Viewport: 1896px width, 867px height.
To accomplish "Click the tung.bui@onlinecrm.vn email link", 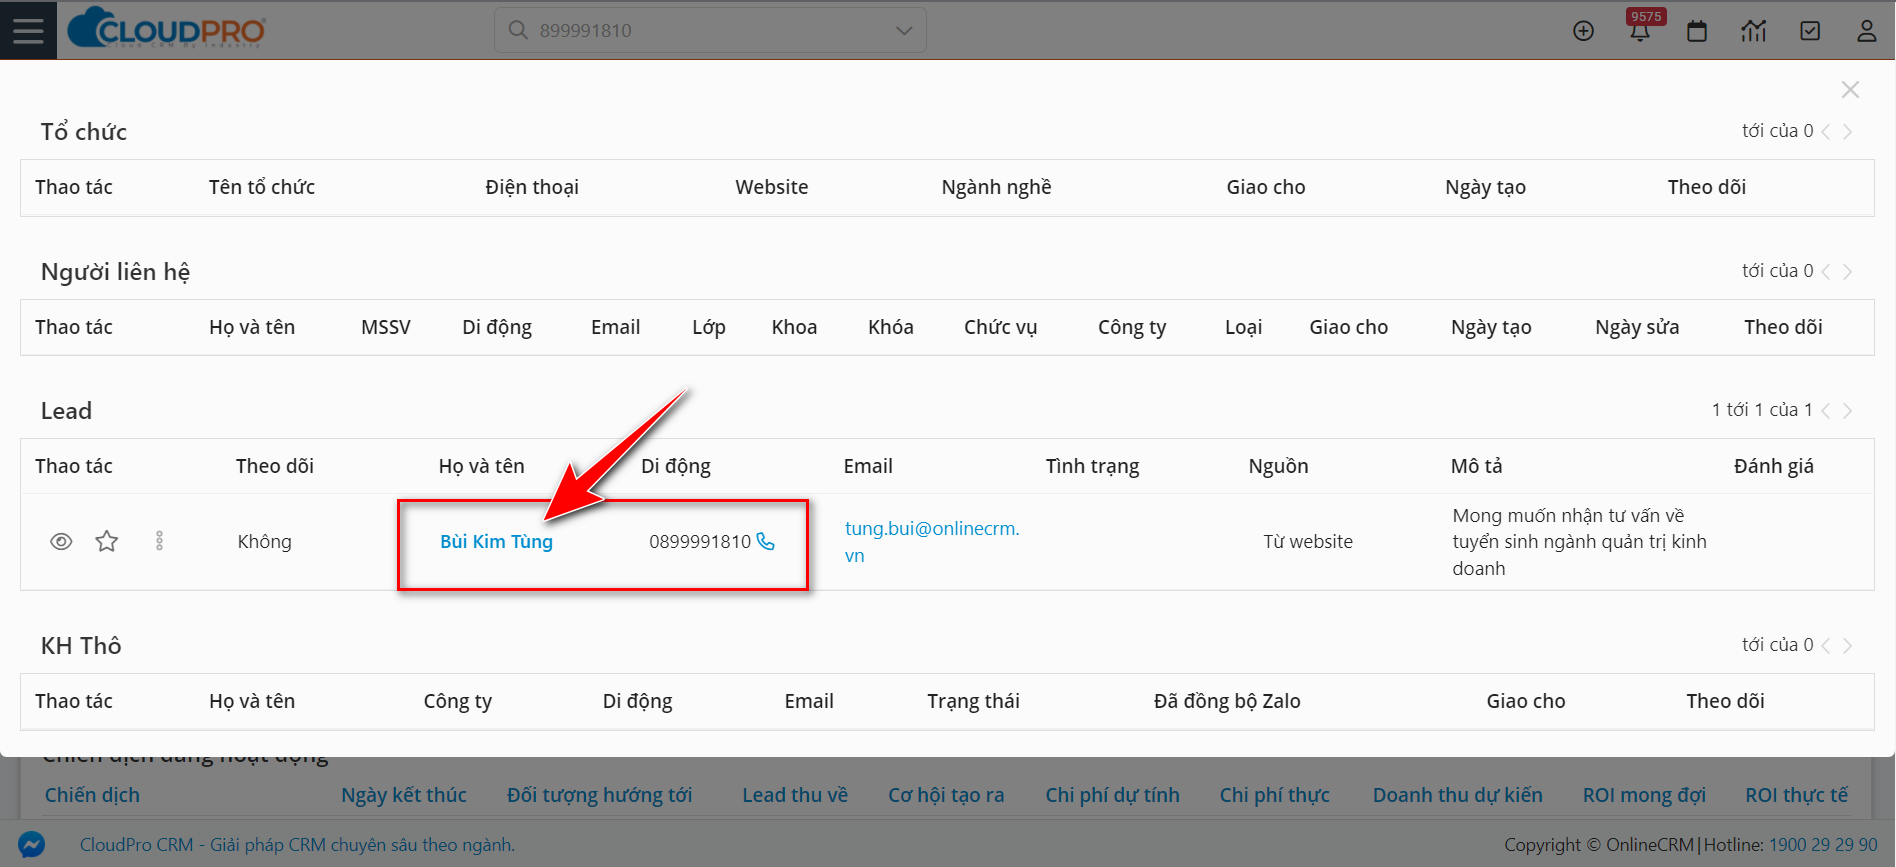I will click(x=932, y=542).
